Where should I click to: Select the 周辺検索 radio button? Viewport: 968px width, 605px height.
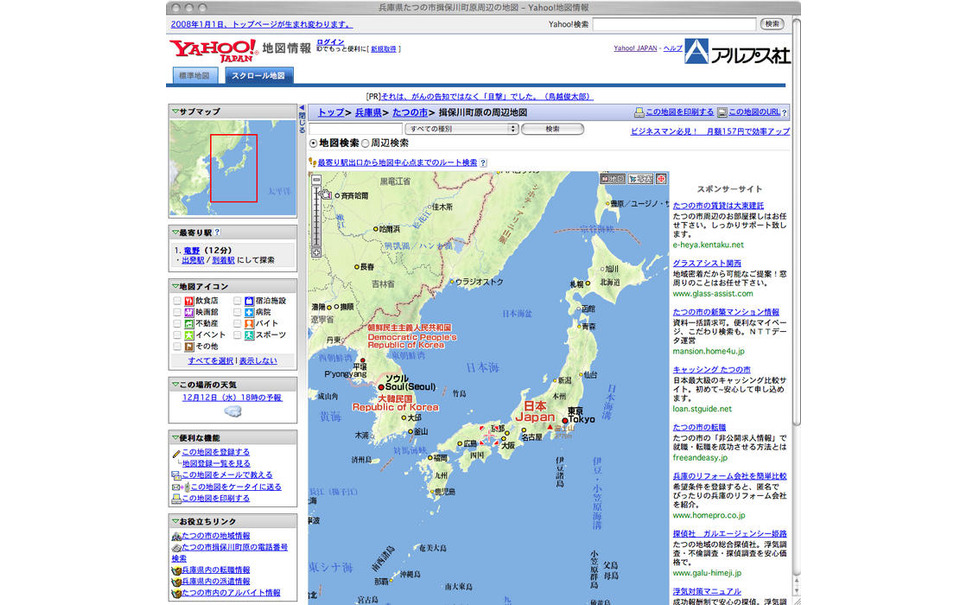365,144
